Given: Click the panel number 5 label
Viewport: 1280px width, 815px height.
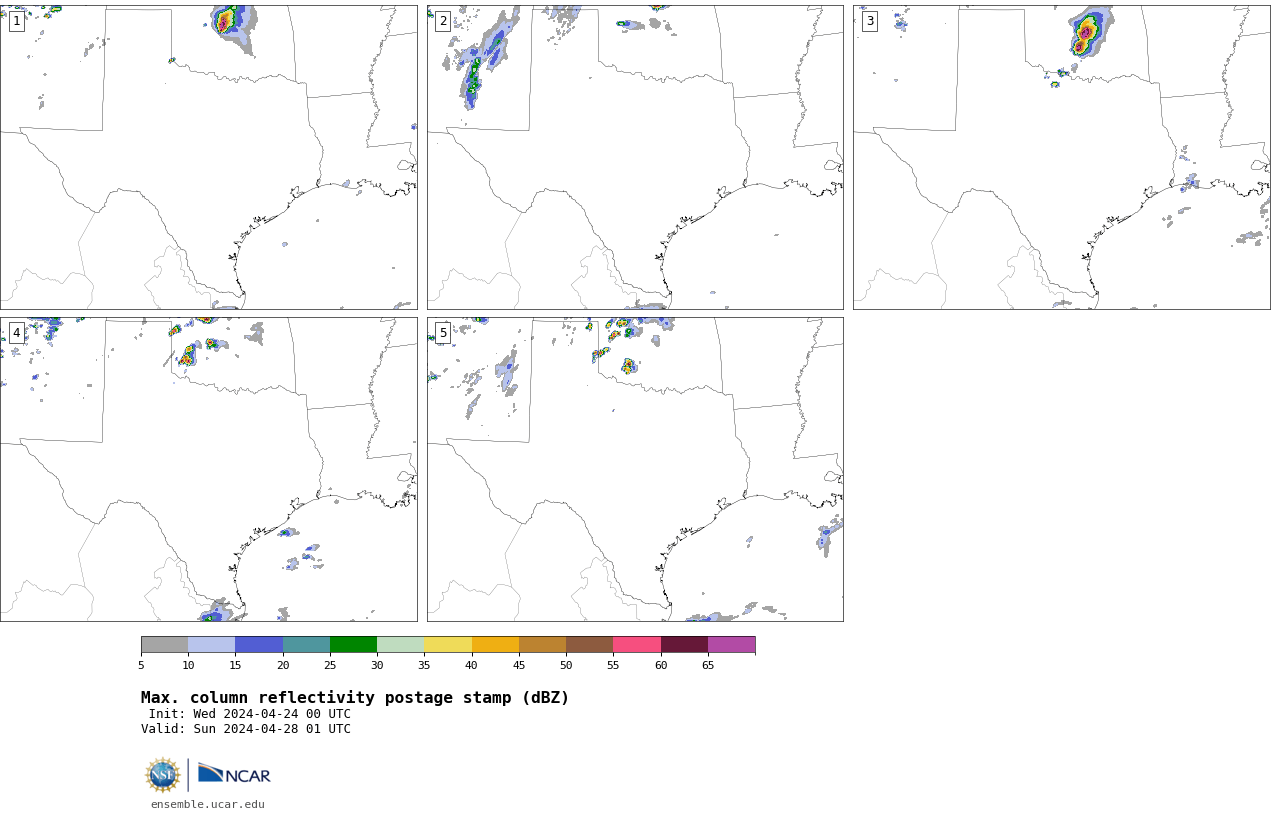Looking at the screenshot, I should point(443,333).
